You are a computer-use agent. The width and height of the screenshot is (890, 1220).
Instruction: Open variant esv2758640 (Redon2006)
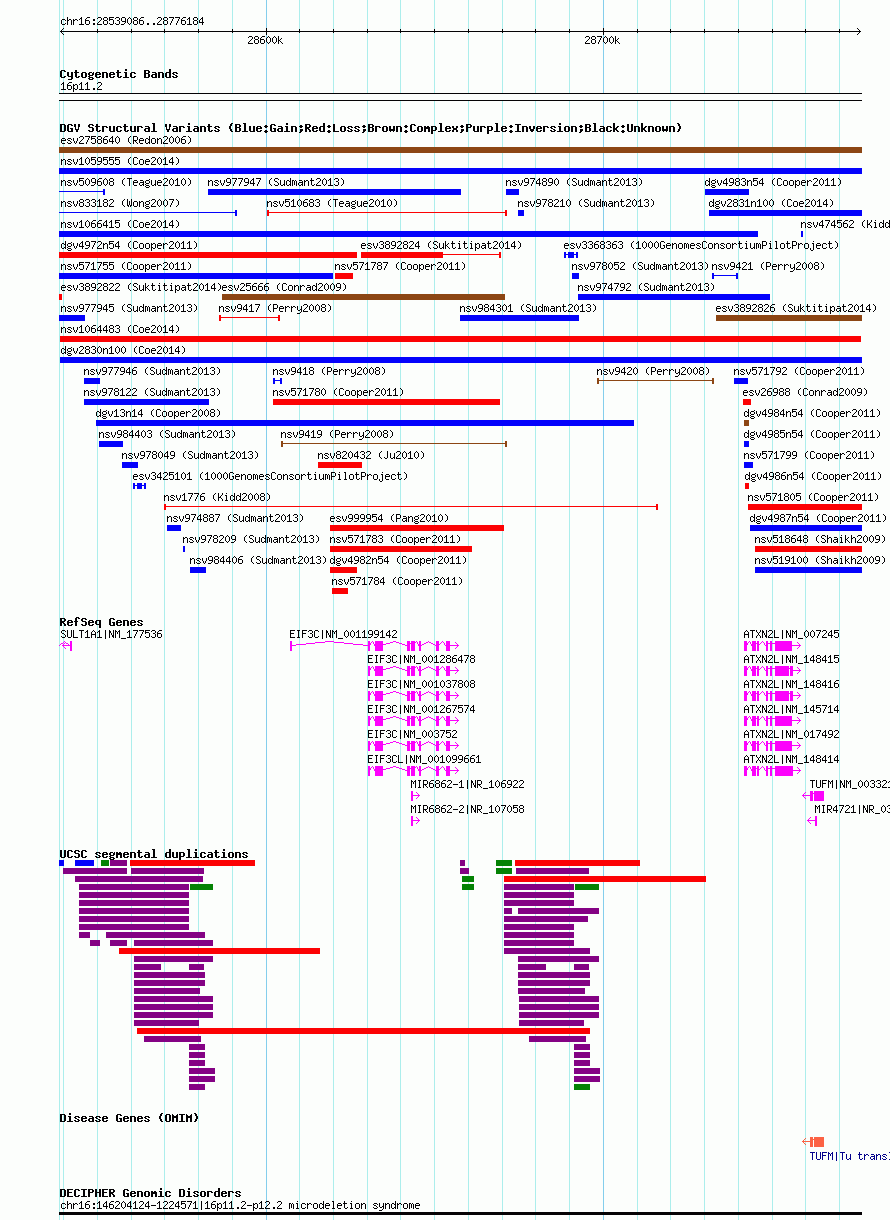[126, 140]
